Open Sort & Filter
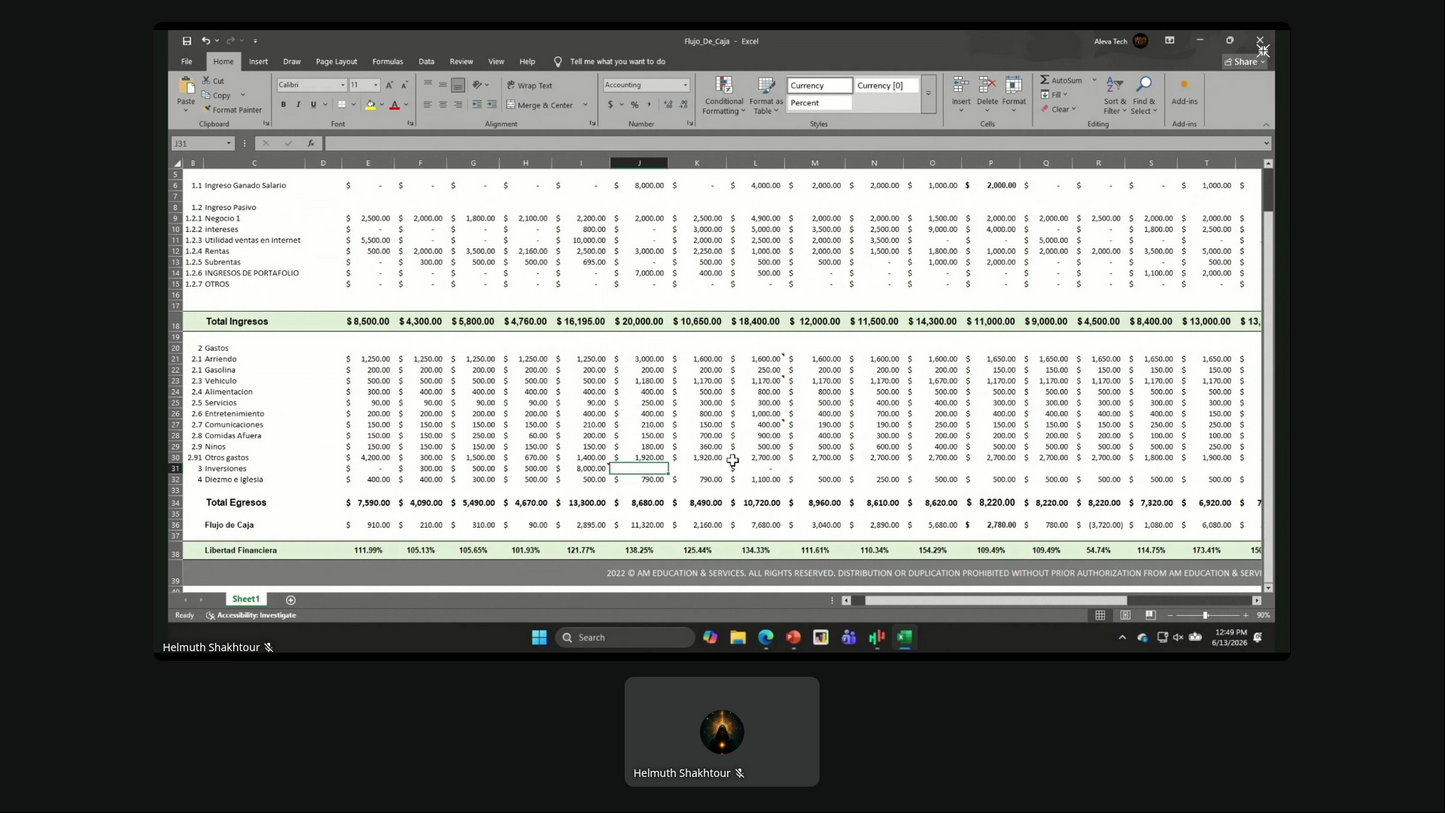The height and width of the screenshot is (813, 1445). click(1115, 96)
